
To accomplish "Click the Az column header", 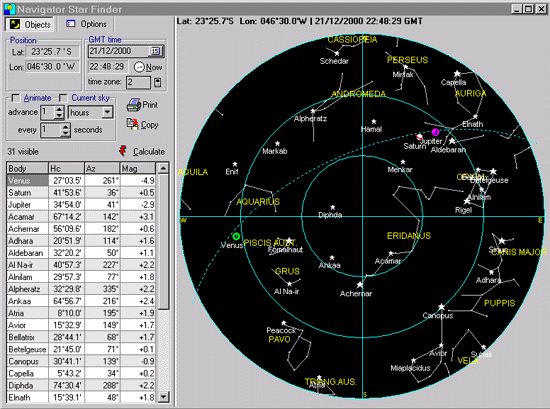I will pos(102,169).
